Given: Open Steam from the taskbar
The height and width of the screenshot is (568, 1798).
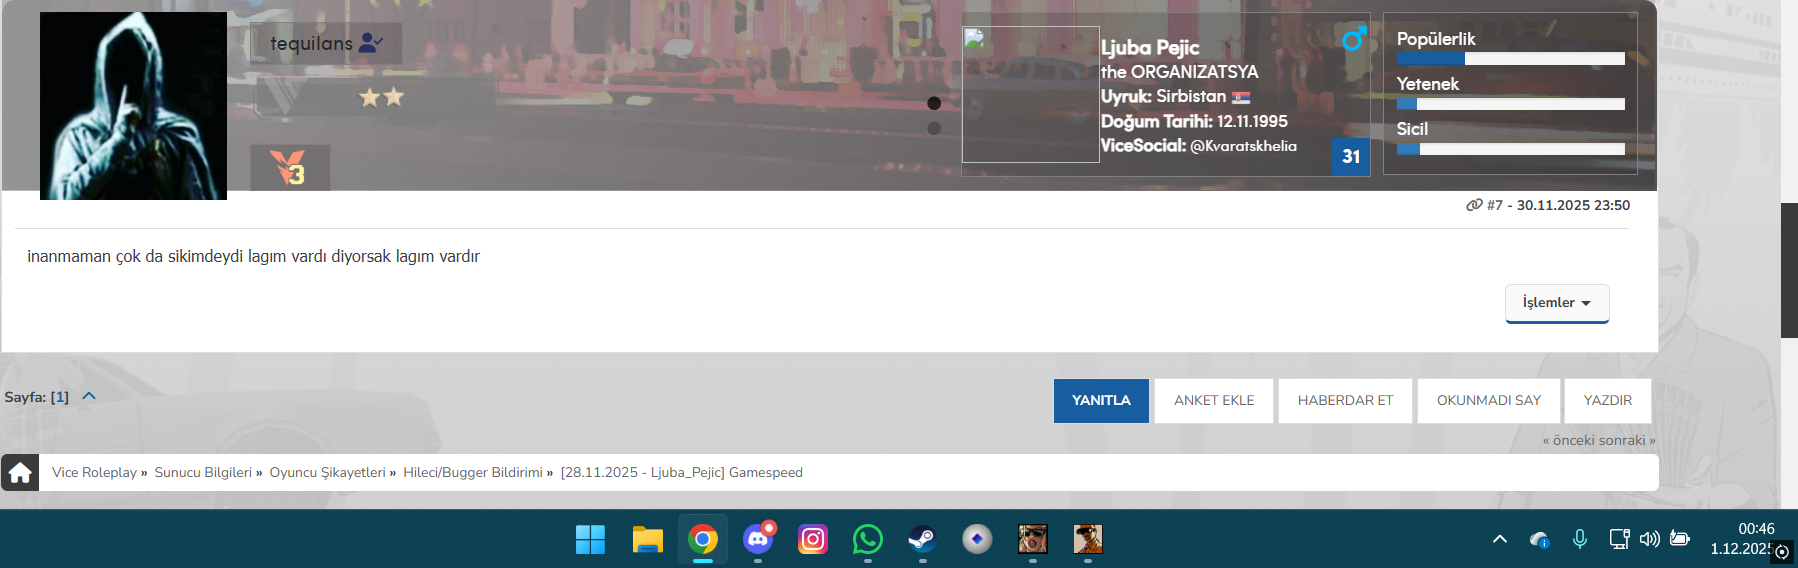Looking at the screenshot, I should (922, 540).
